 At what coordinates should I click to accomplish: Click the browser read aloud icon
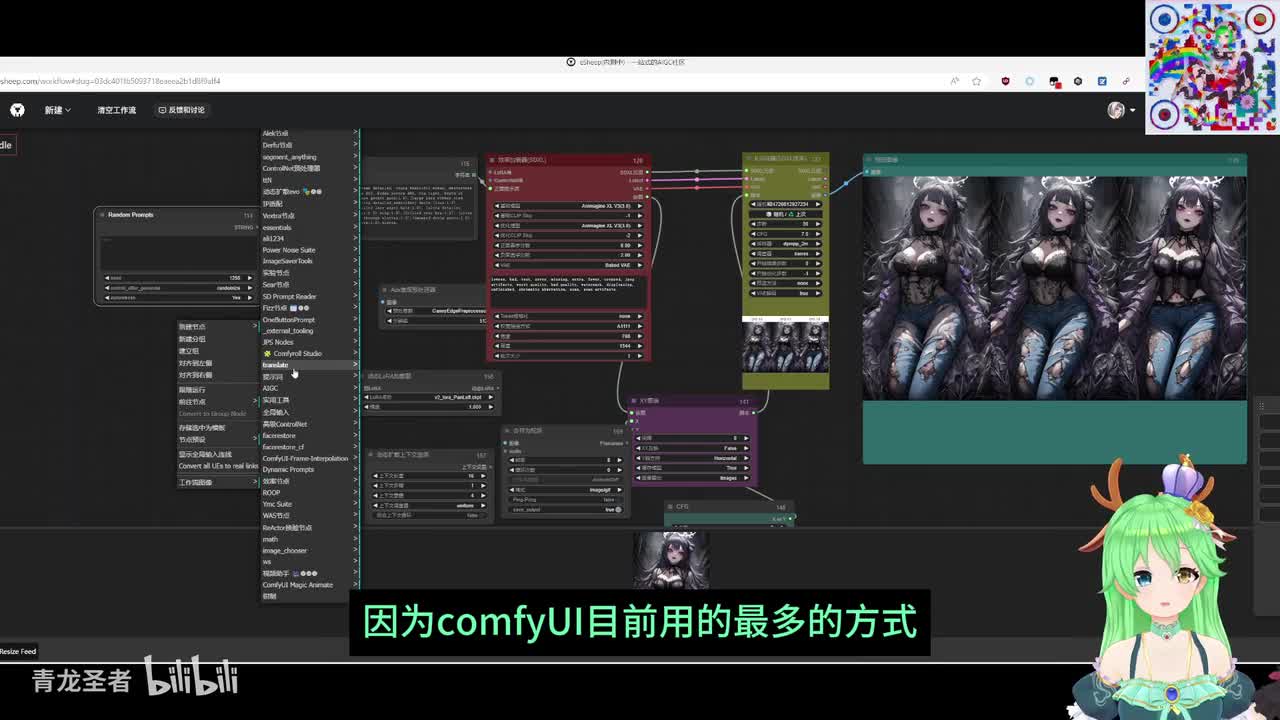click(954, 81)
